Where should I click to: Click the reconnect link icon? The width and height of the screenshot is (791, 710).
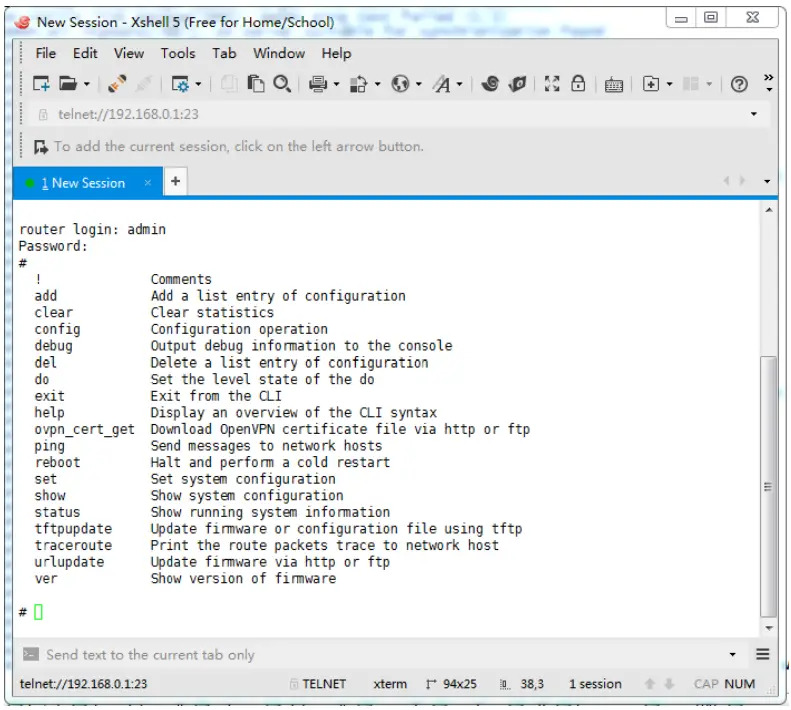point(117,85)
